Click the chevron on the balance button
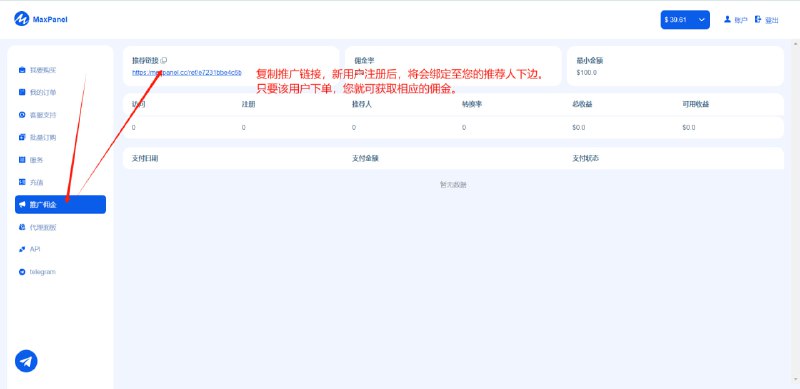 (x=702, y=20)
